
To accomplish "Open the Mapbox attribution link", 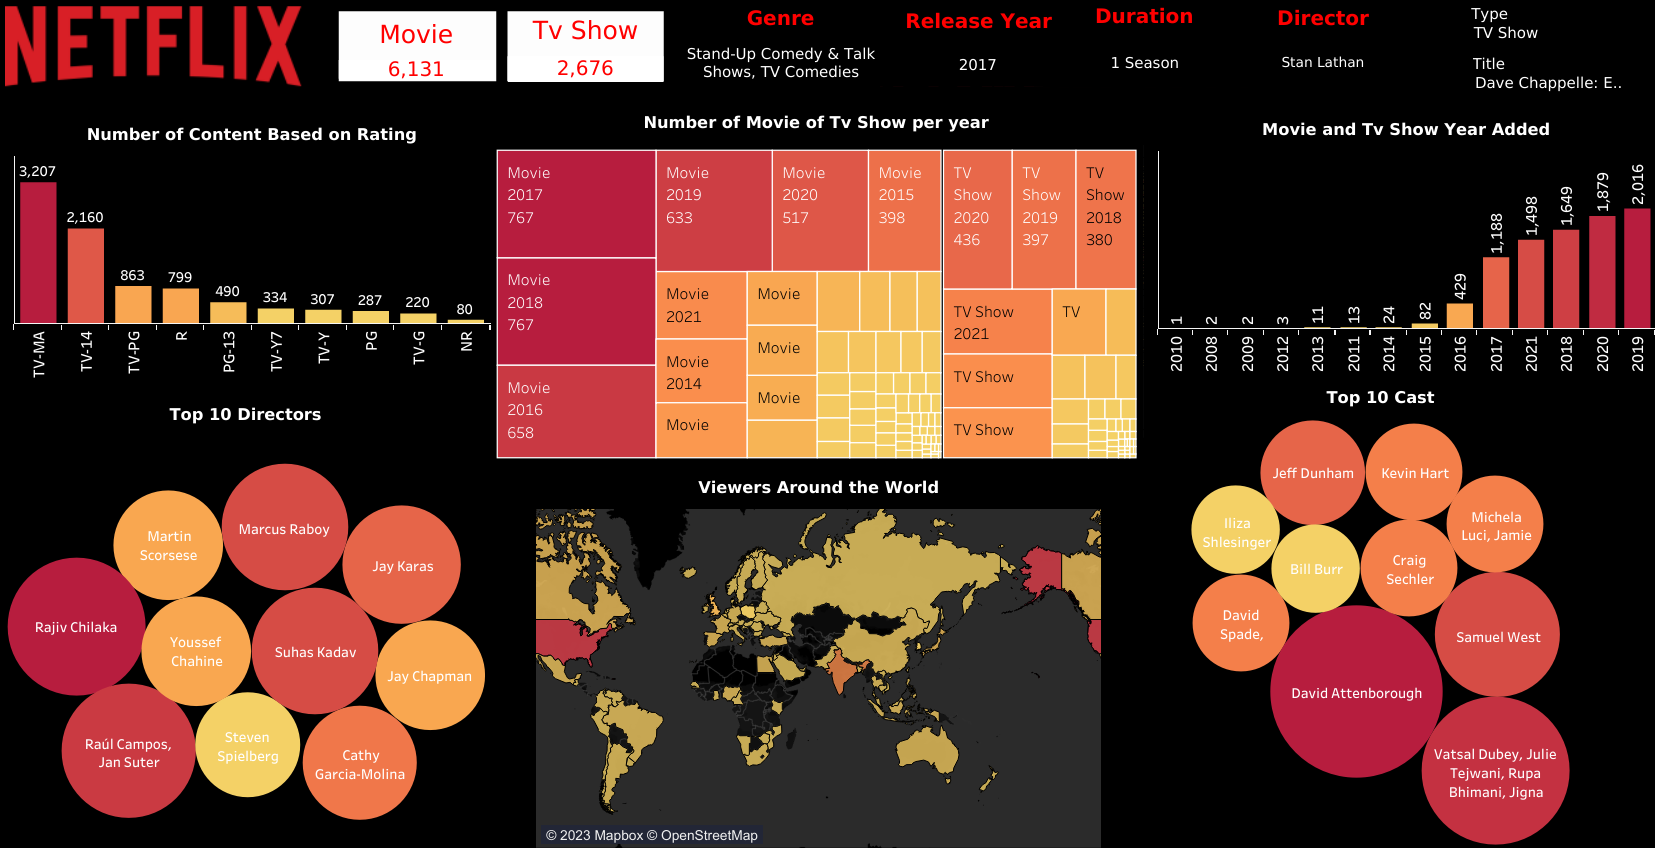I will click(x=594, y=835).
